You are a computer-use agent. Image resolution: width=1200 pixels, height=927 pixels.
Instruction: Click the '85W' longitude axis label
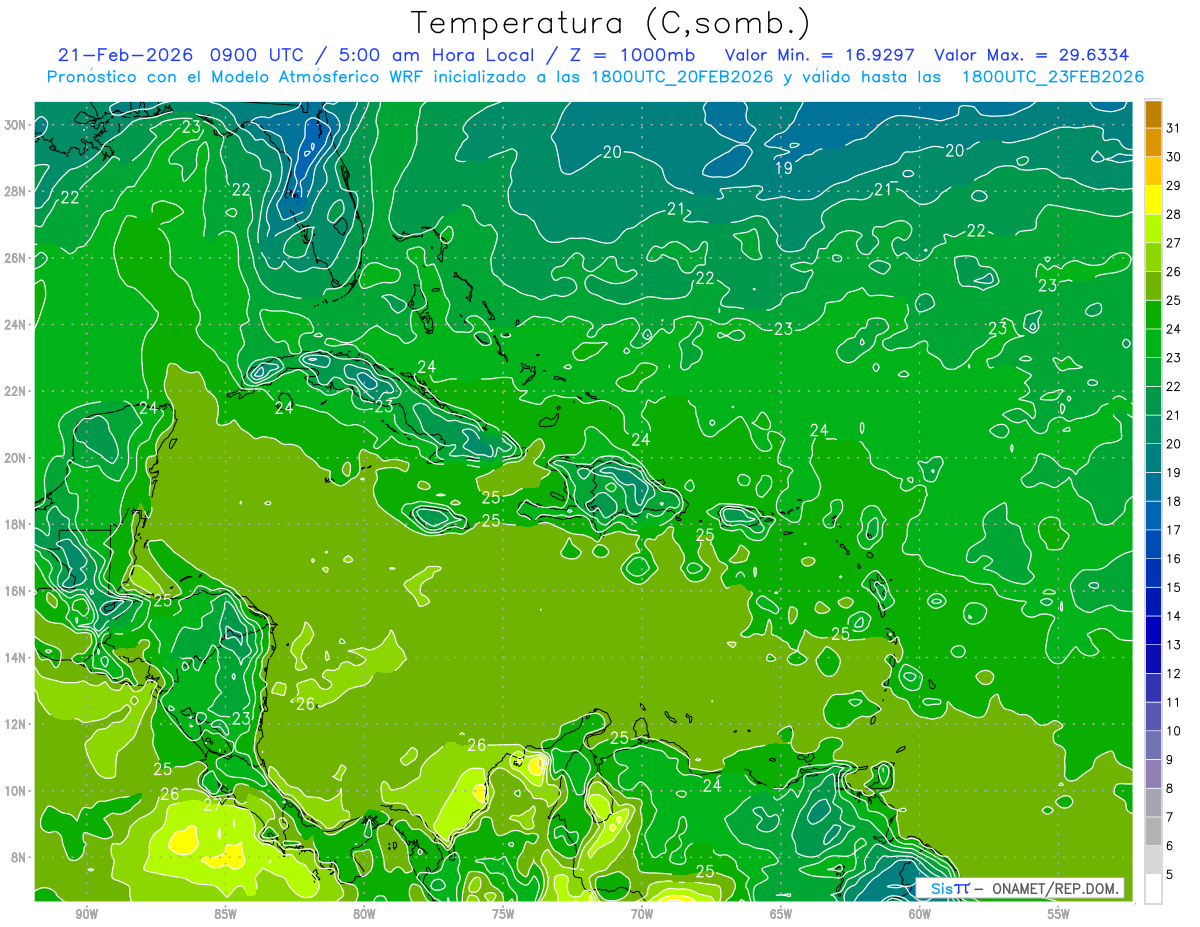pos(226,914)
